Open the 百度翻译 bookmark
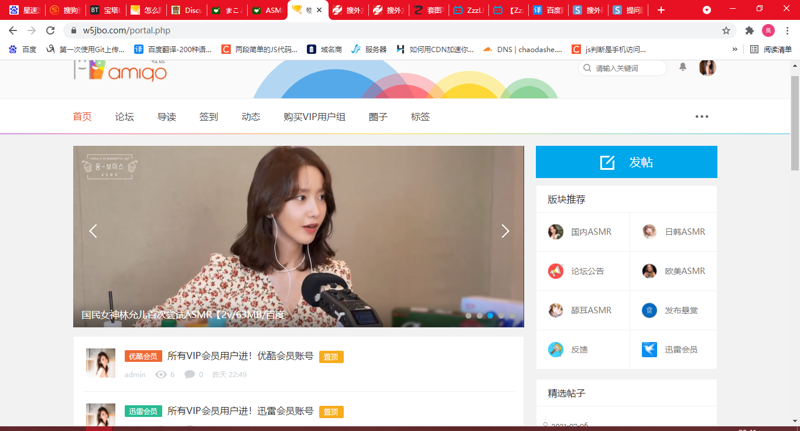The width and height of the screenshot is (800, 431). point(173,49)
